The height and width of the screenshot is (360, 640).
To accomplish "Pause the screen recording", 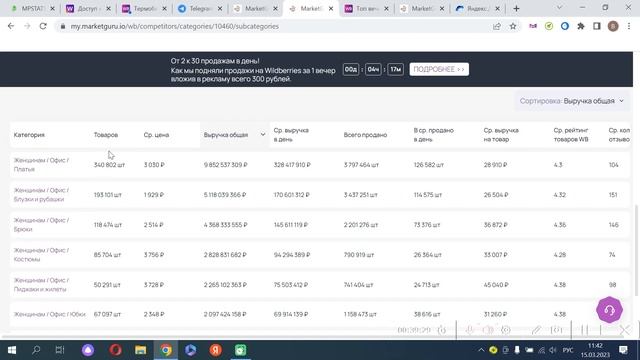I will (x=584, y=330).
